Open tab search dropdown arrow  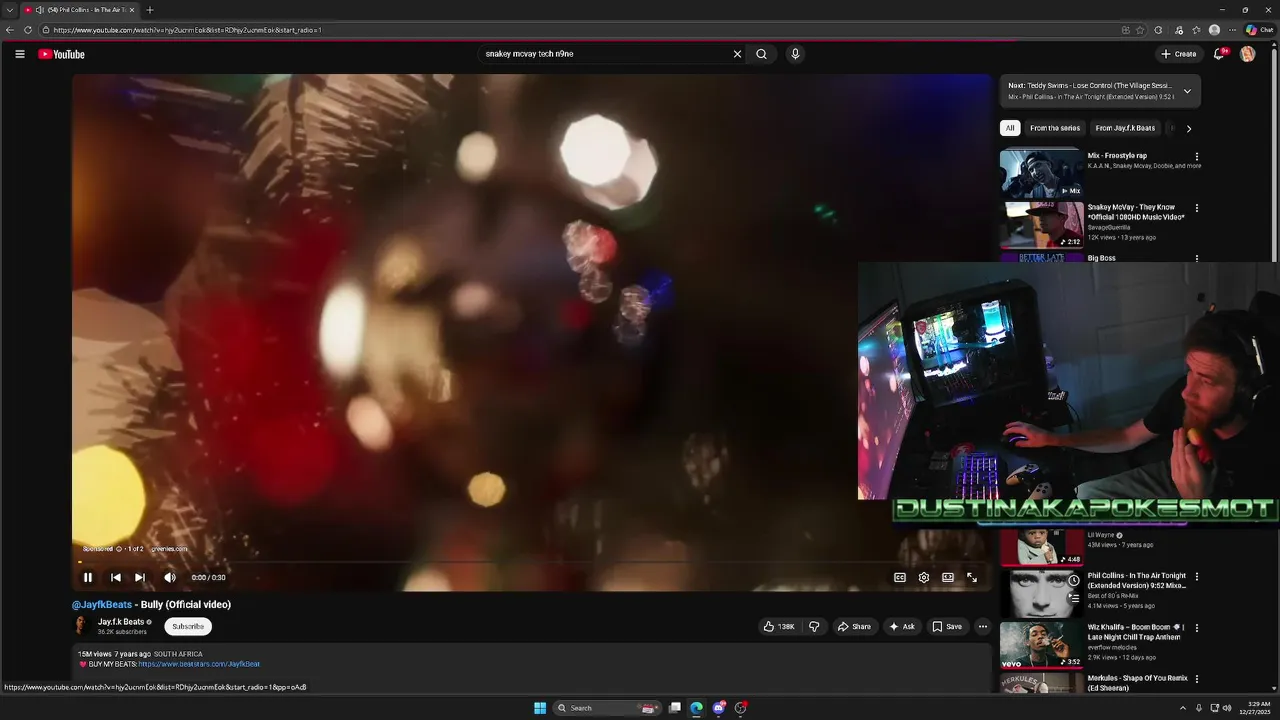tap(10, 10)
